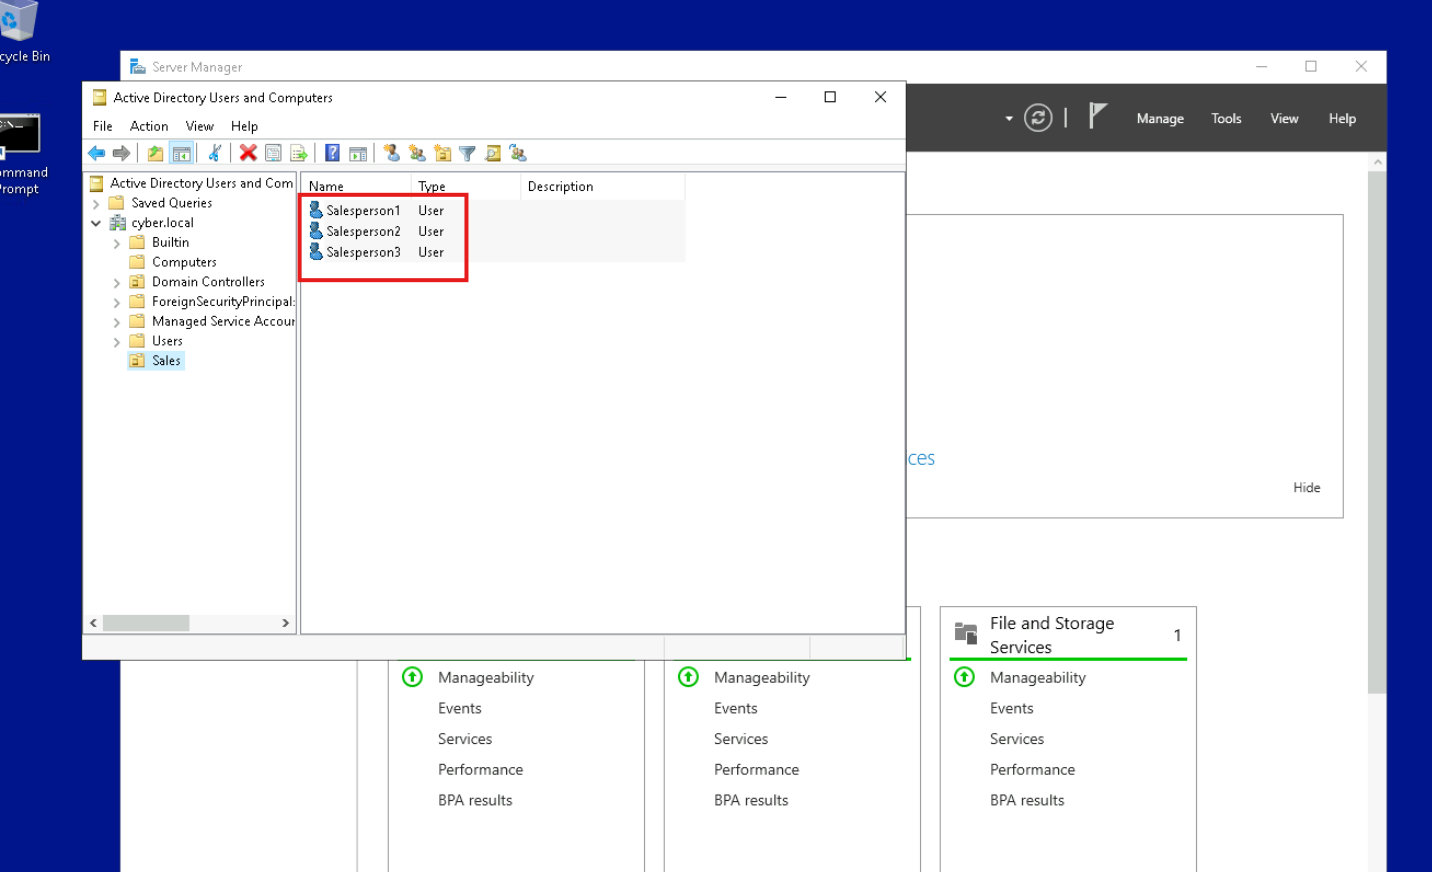This screenshot has width=1432, height=872.
Task: Expand the Domain Controllers node chevron
Action: 117,283
